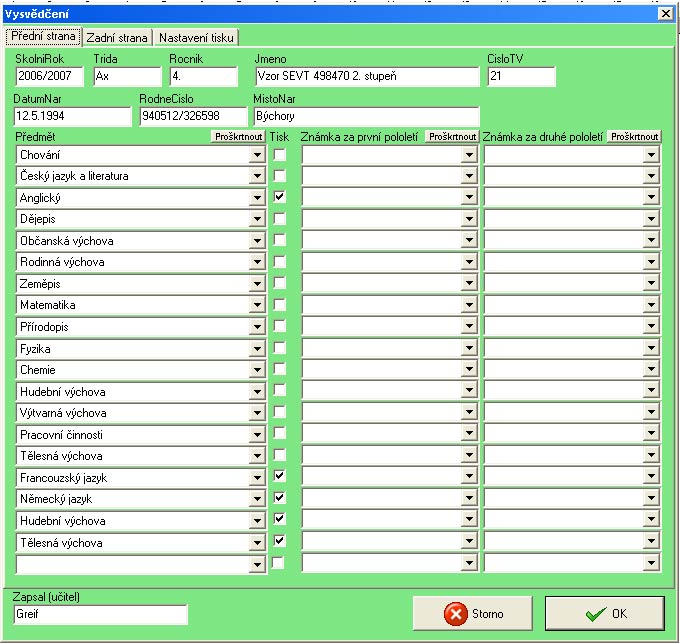Click the Storno cancel button
The width and height of the screenshot is (680, 643).
(x=472, y=613)
